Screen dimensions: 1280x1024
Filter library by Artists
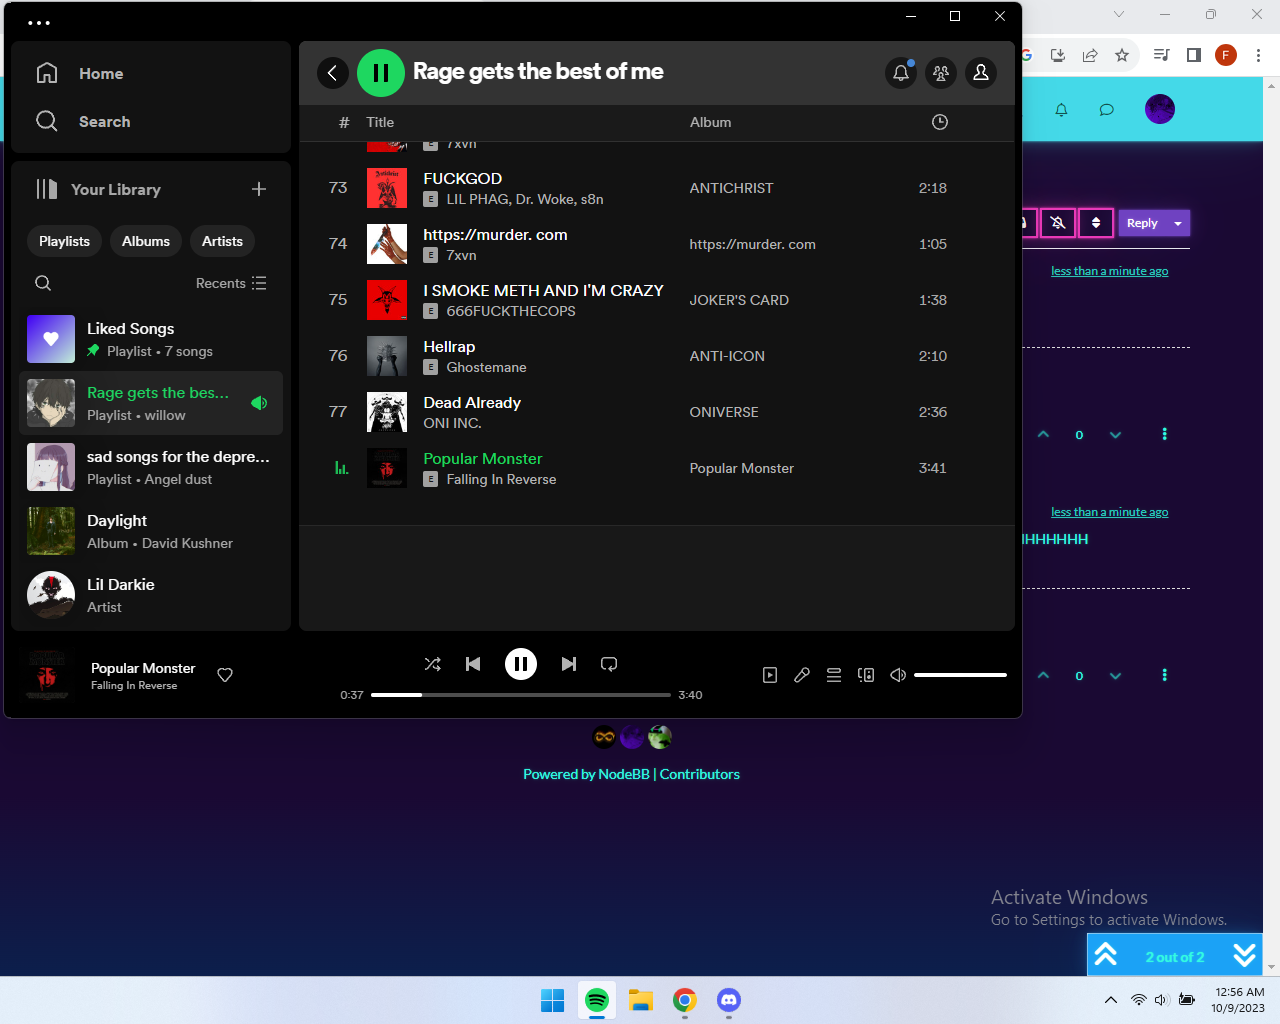[x=222, y=241]
